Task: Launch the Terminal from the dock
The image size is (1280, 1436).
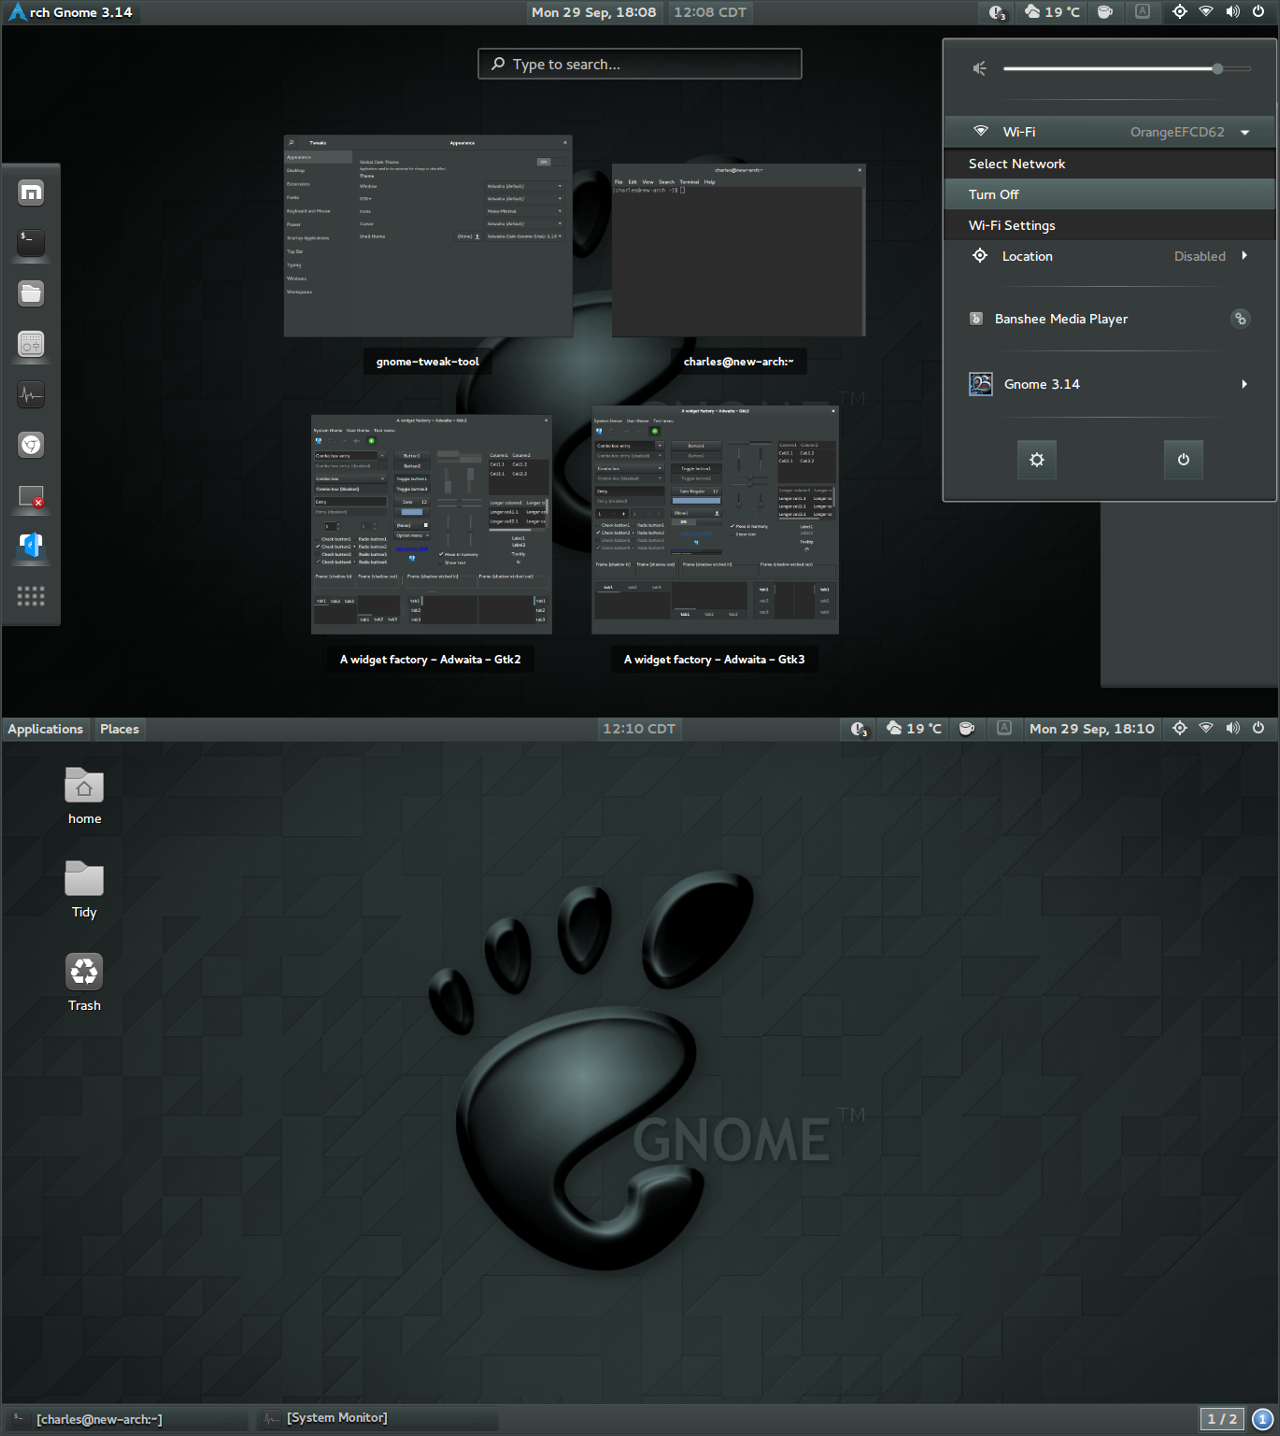Action: [30, 243]
